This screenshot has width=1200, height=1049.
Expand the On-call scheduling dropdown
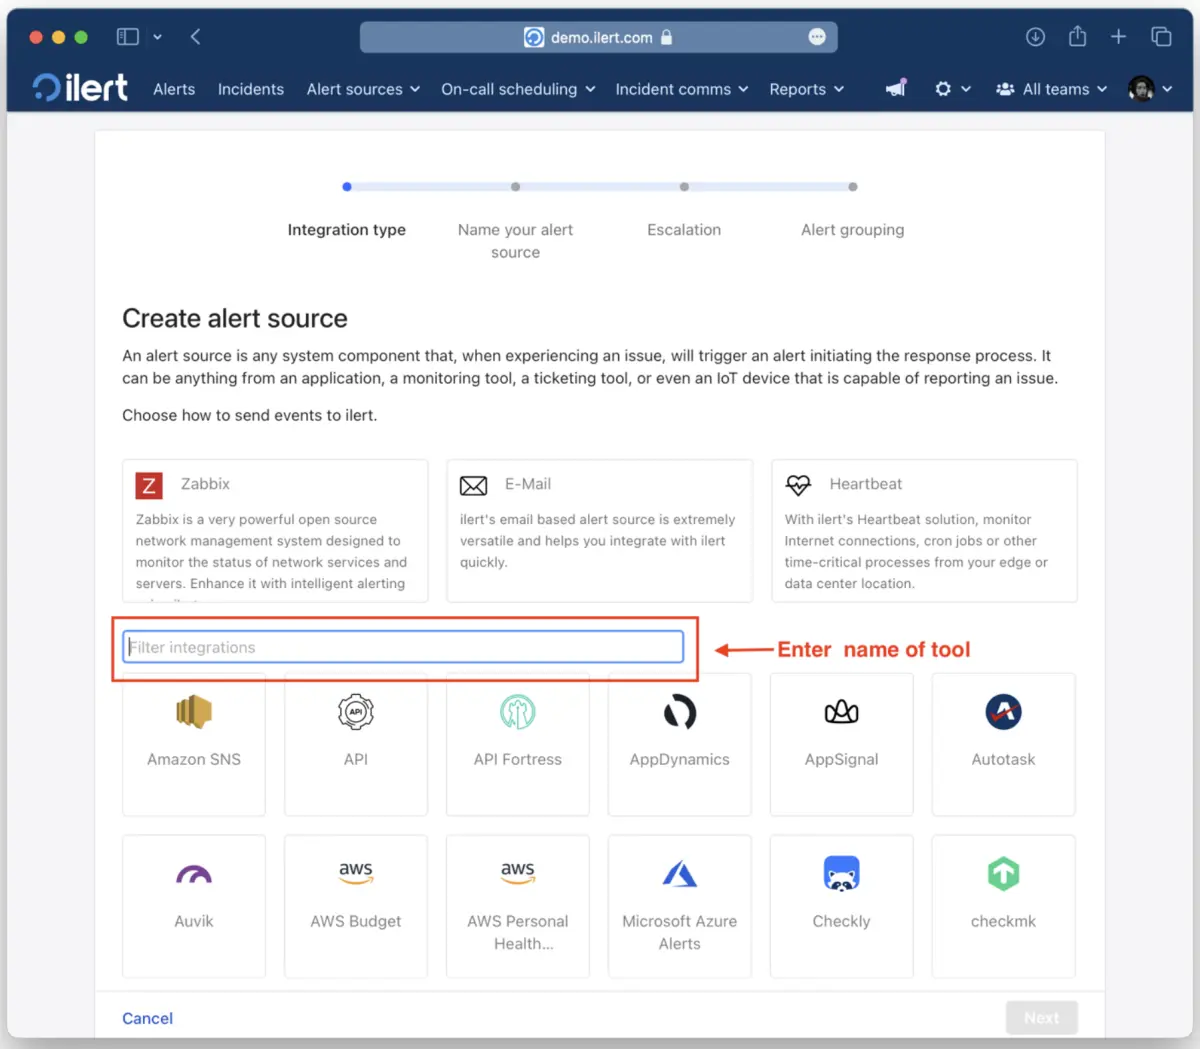pos(518,89)
